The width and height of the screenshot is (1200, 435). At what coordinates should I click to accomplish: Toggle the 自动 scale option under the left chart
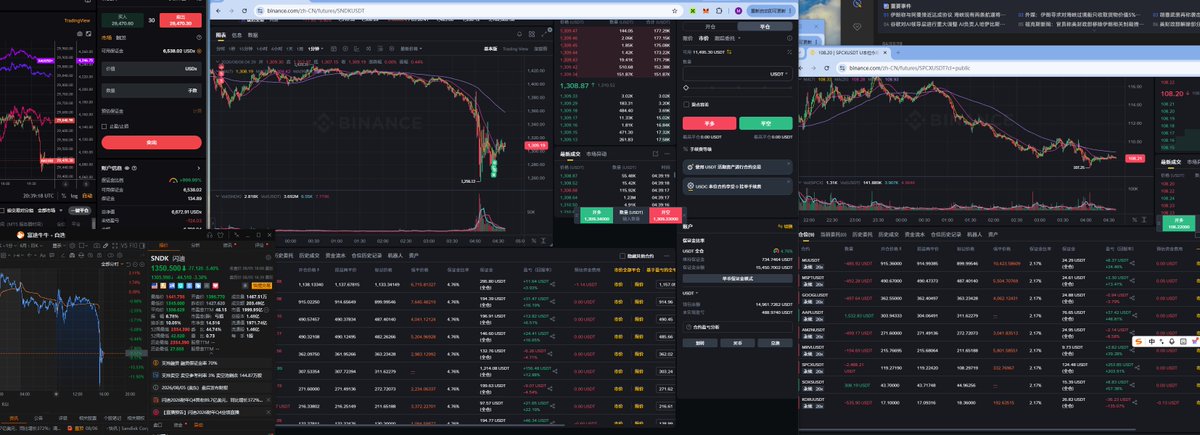click(x=87, y=195)
